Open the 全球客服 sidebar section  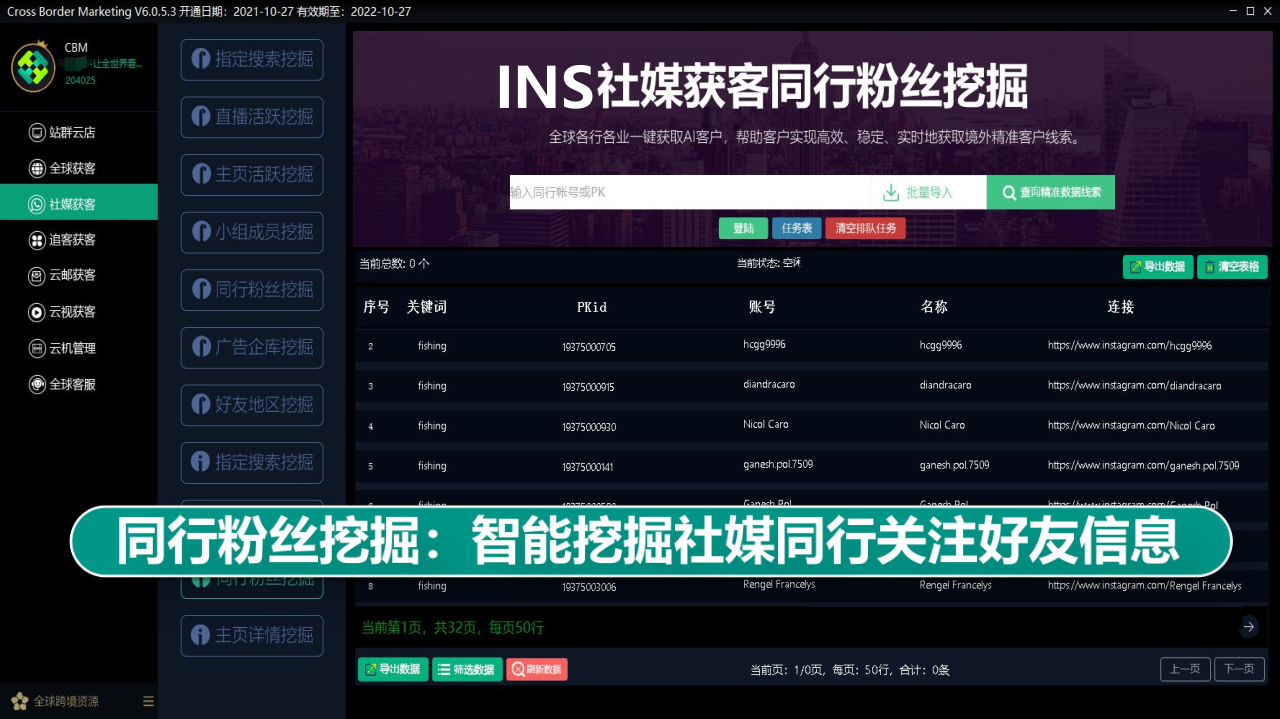pyautogui.click(x=72, y=384)
